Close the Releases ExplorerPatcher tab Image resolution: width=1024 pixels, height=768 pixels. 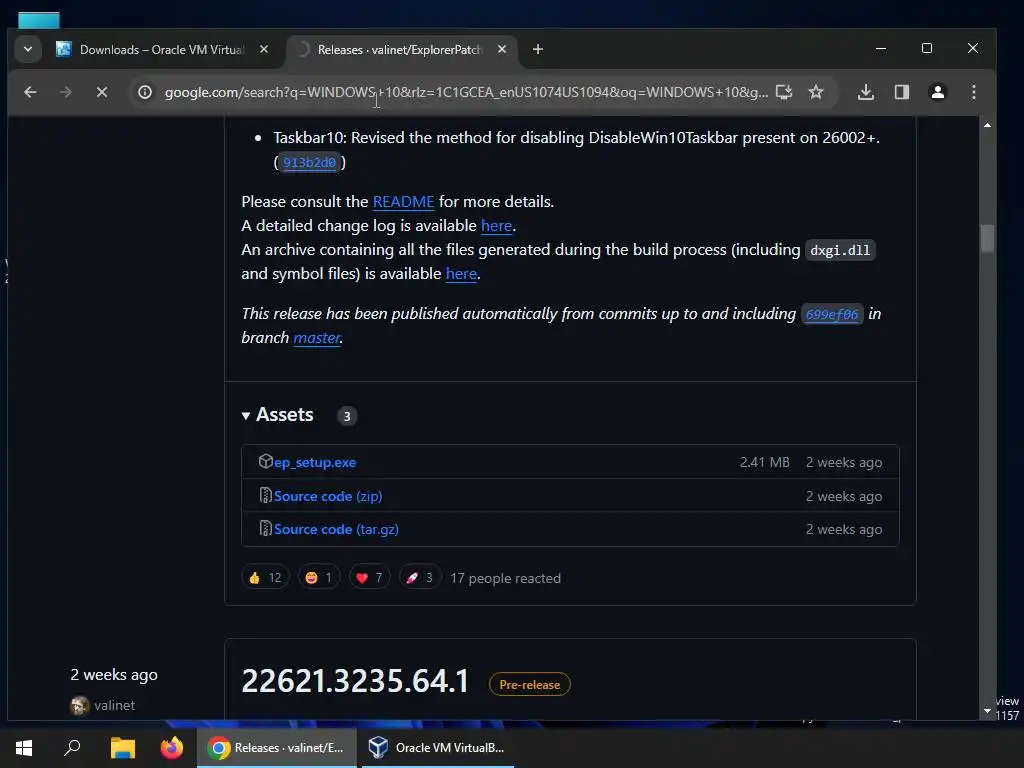502,49
